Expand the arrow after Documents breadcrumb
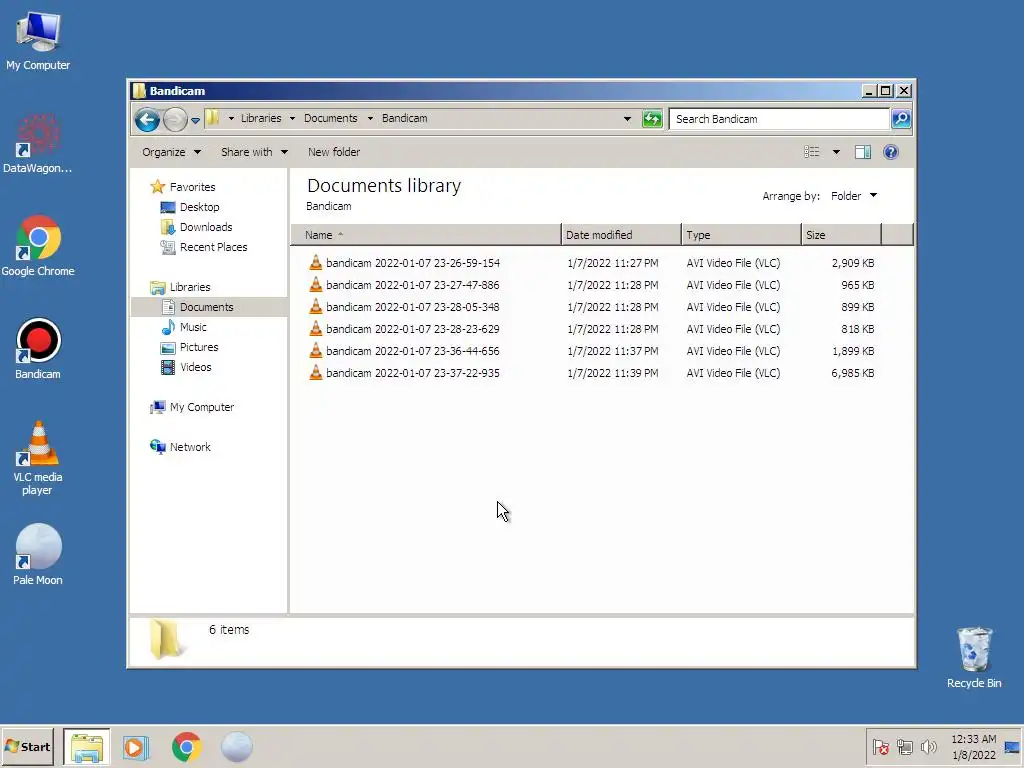Screen dimensions: 1024x768 370,119
